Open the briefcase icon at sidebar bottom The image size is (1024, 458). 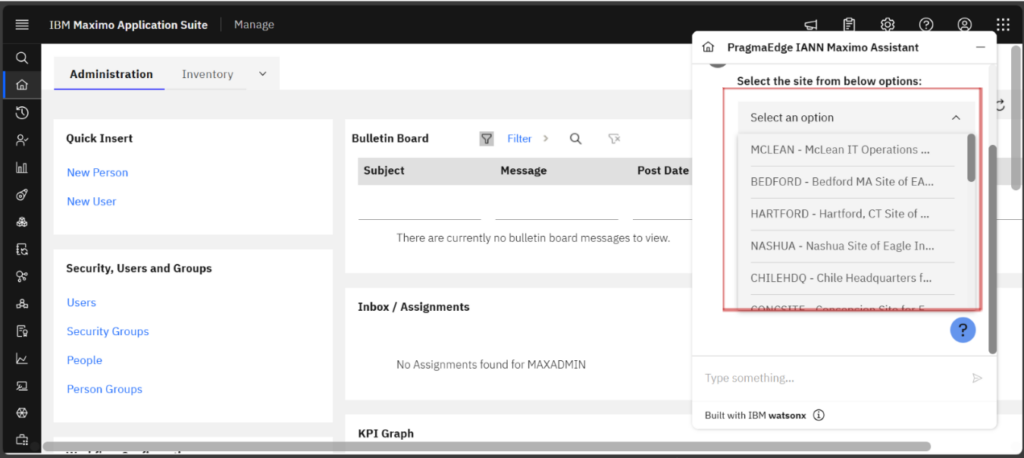22,440
